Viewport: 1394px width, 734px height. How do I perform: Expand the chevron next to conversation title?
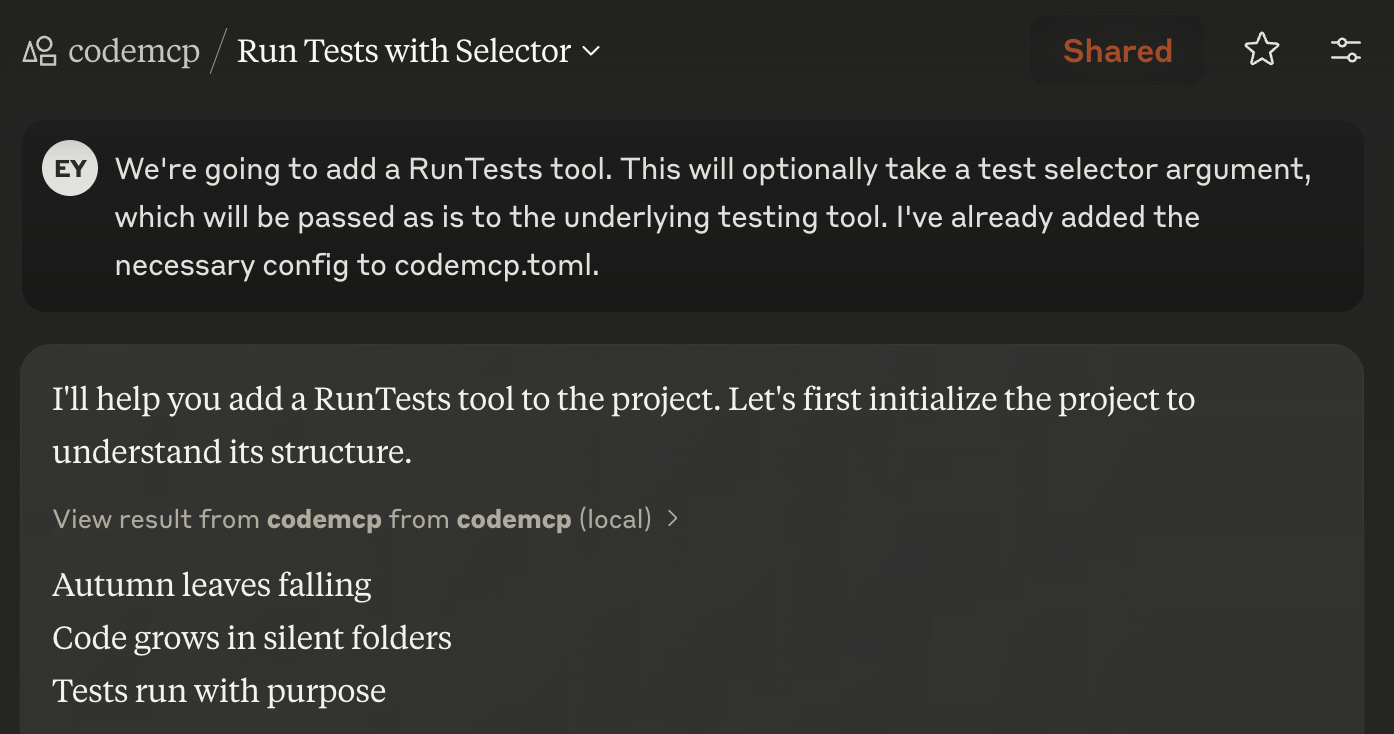(x=591, y=51)
